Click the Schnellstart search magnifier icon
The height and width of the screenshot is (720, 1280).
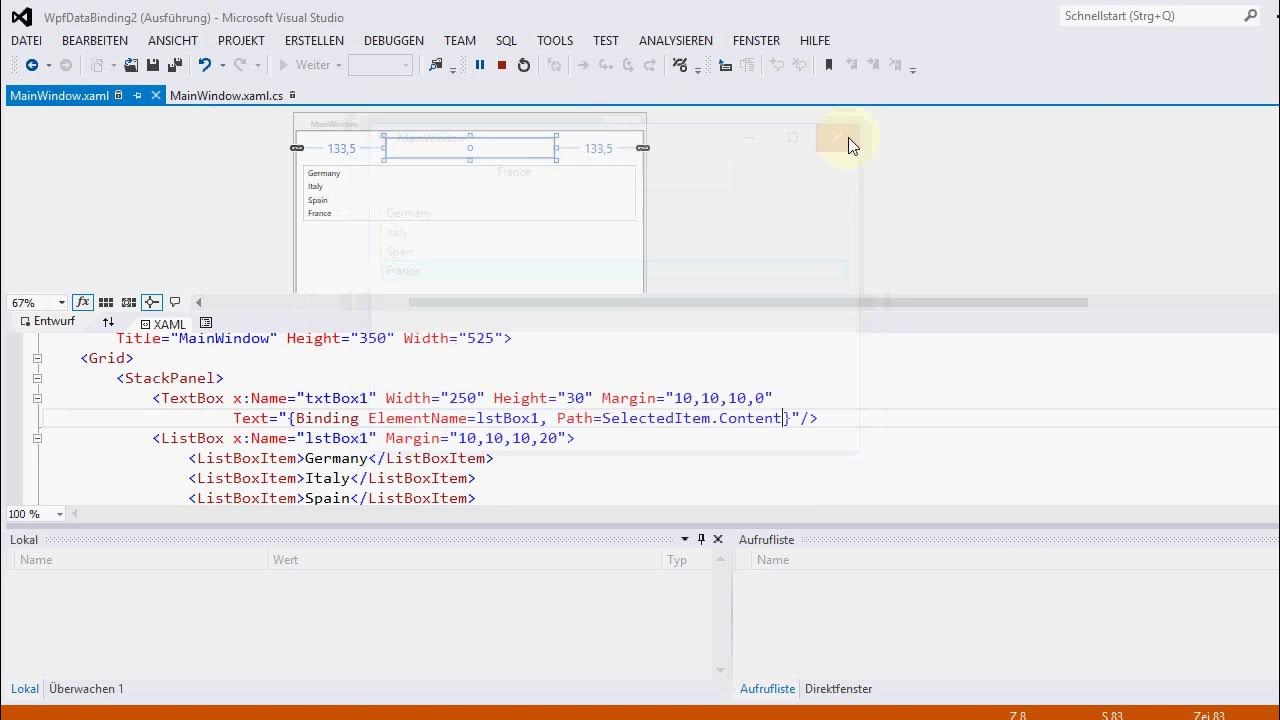(x=1250, y=16)
